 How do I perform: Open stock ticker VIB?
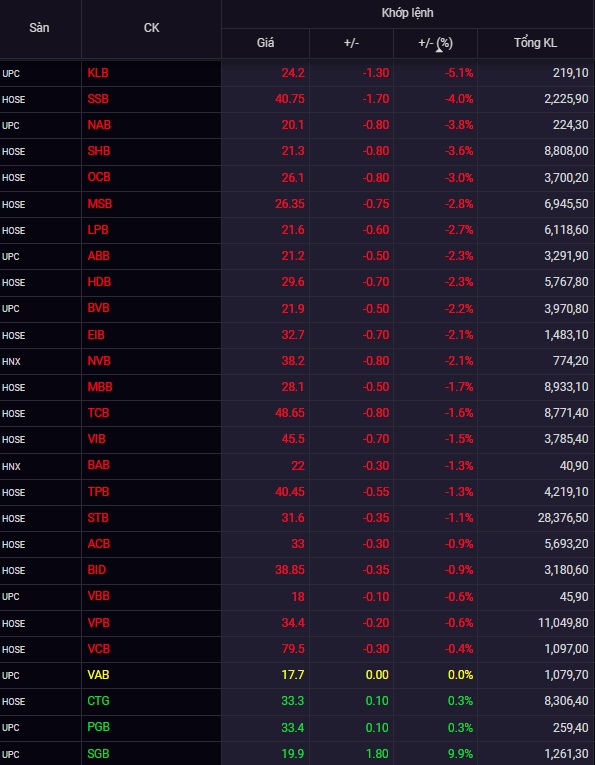(97, 439)
